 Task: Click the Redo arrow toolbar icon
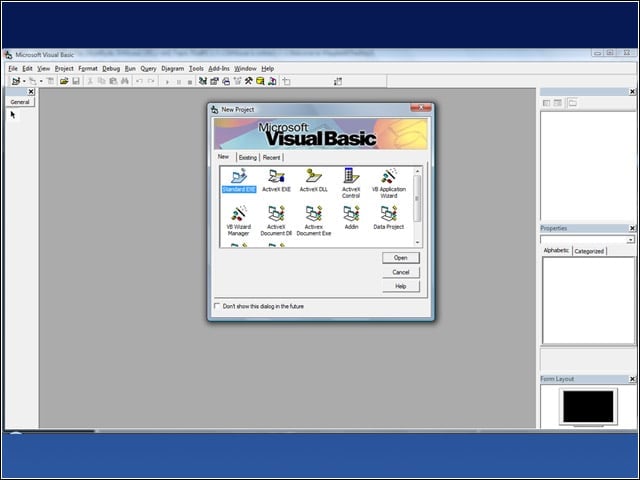pyautogui.click(x=151, y=81)
